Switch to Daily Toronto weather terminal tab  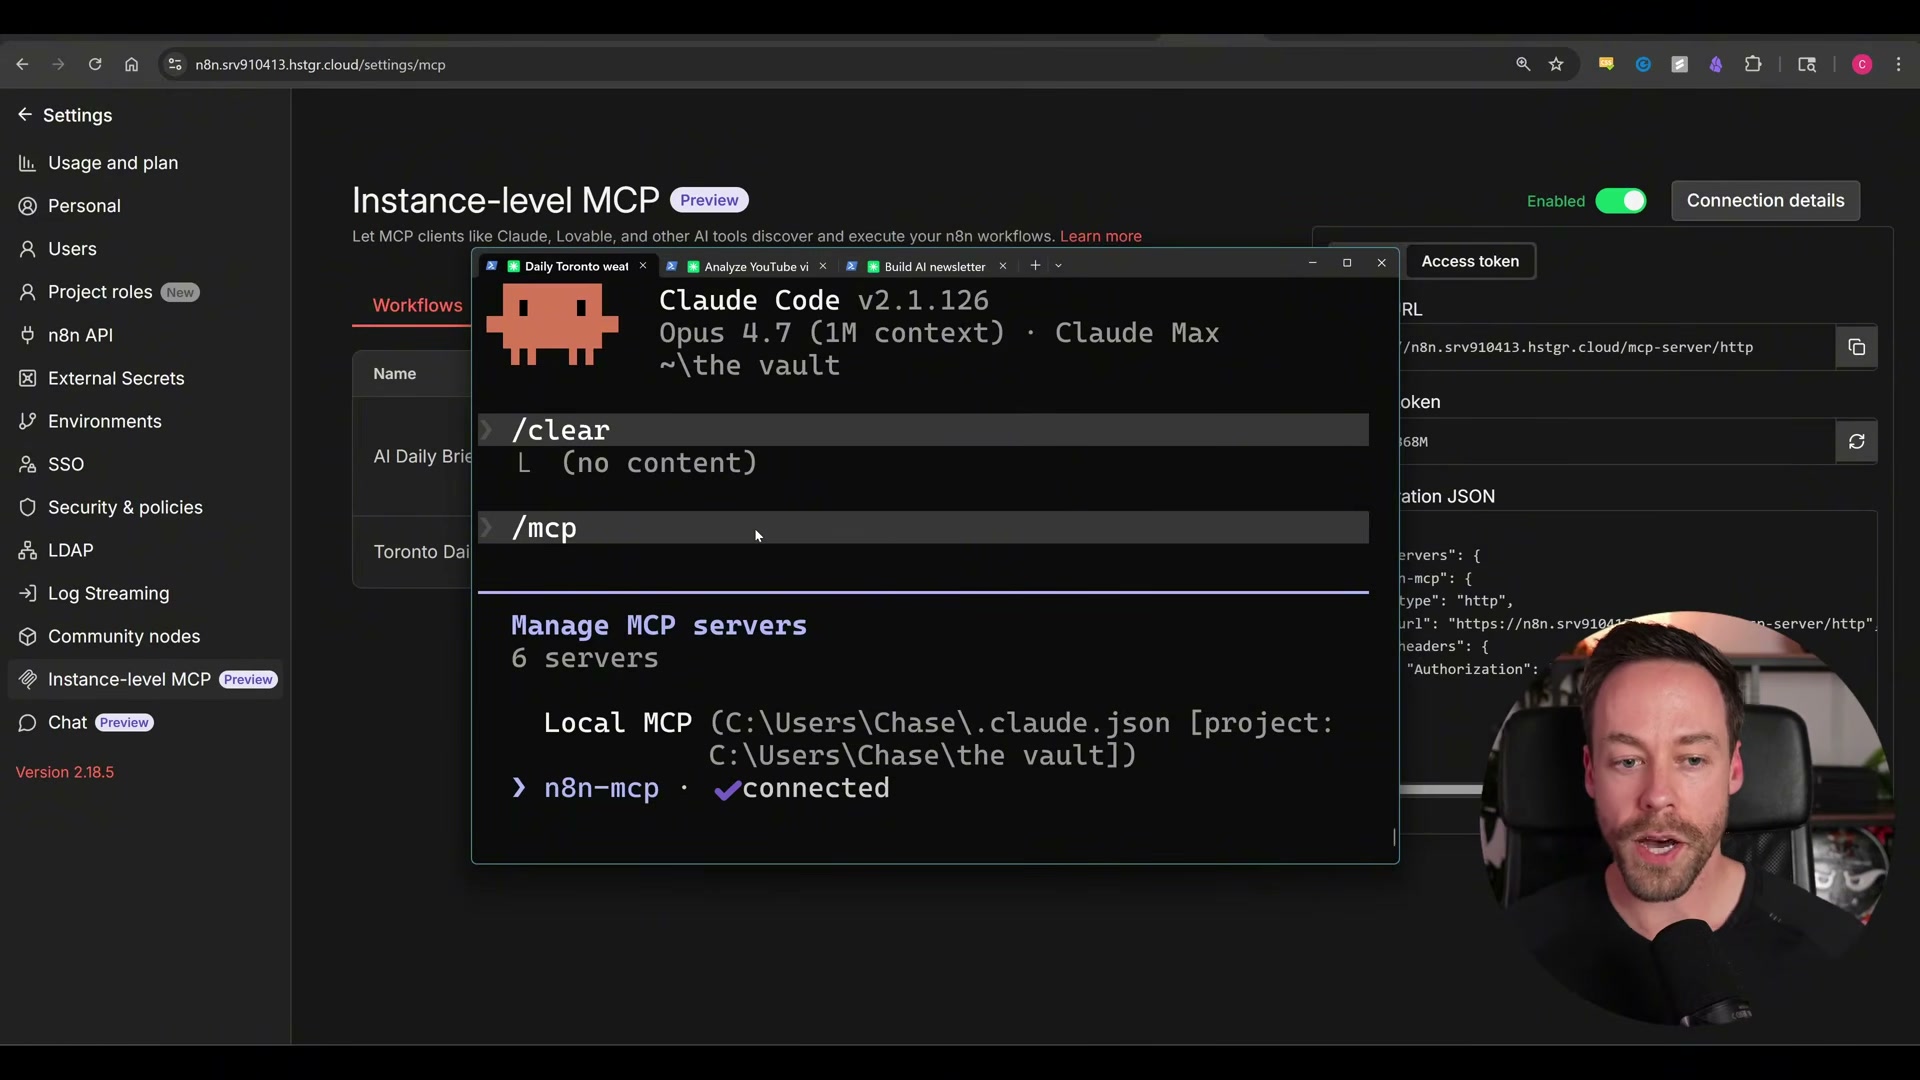click(x=568, y=266)
